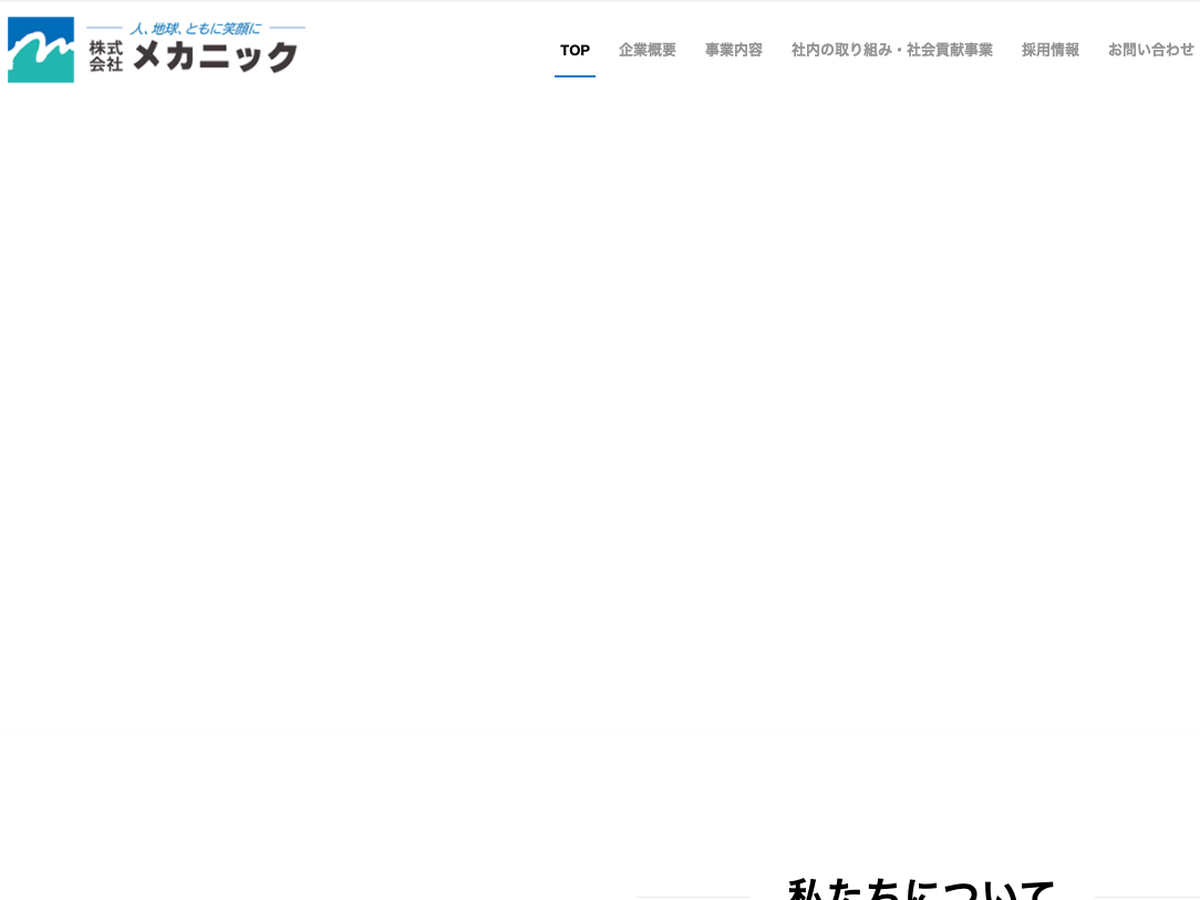
Task: Click the blue line left of the tagline
Action: 104,28
